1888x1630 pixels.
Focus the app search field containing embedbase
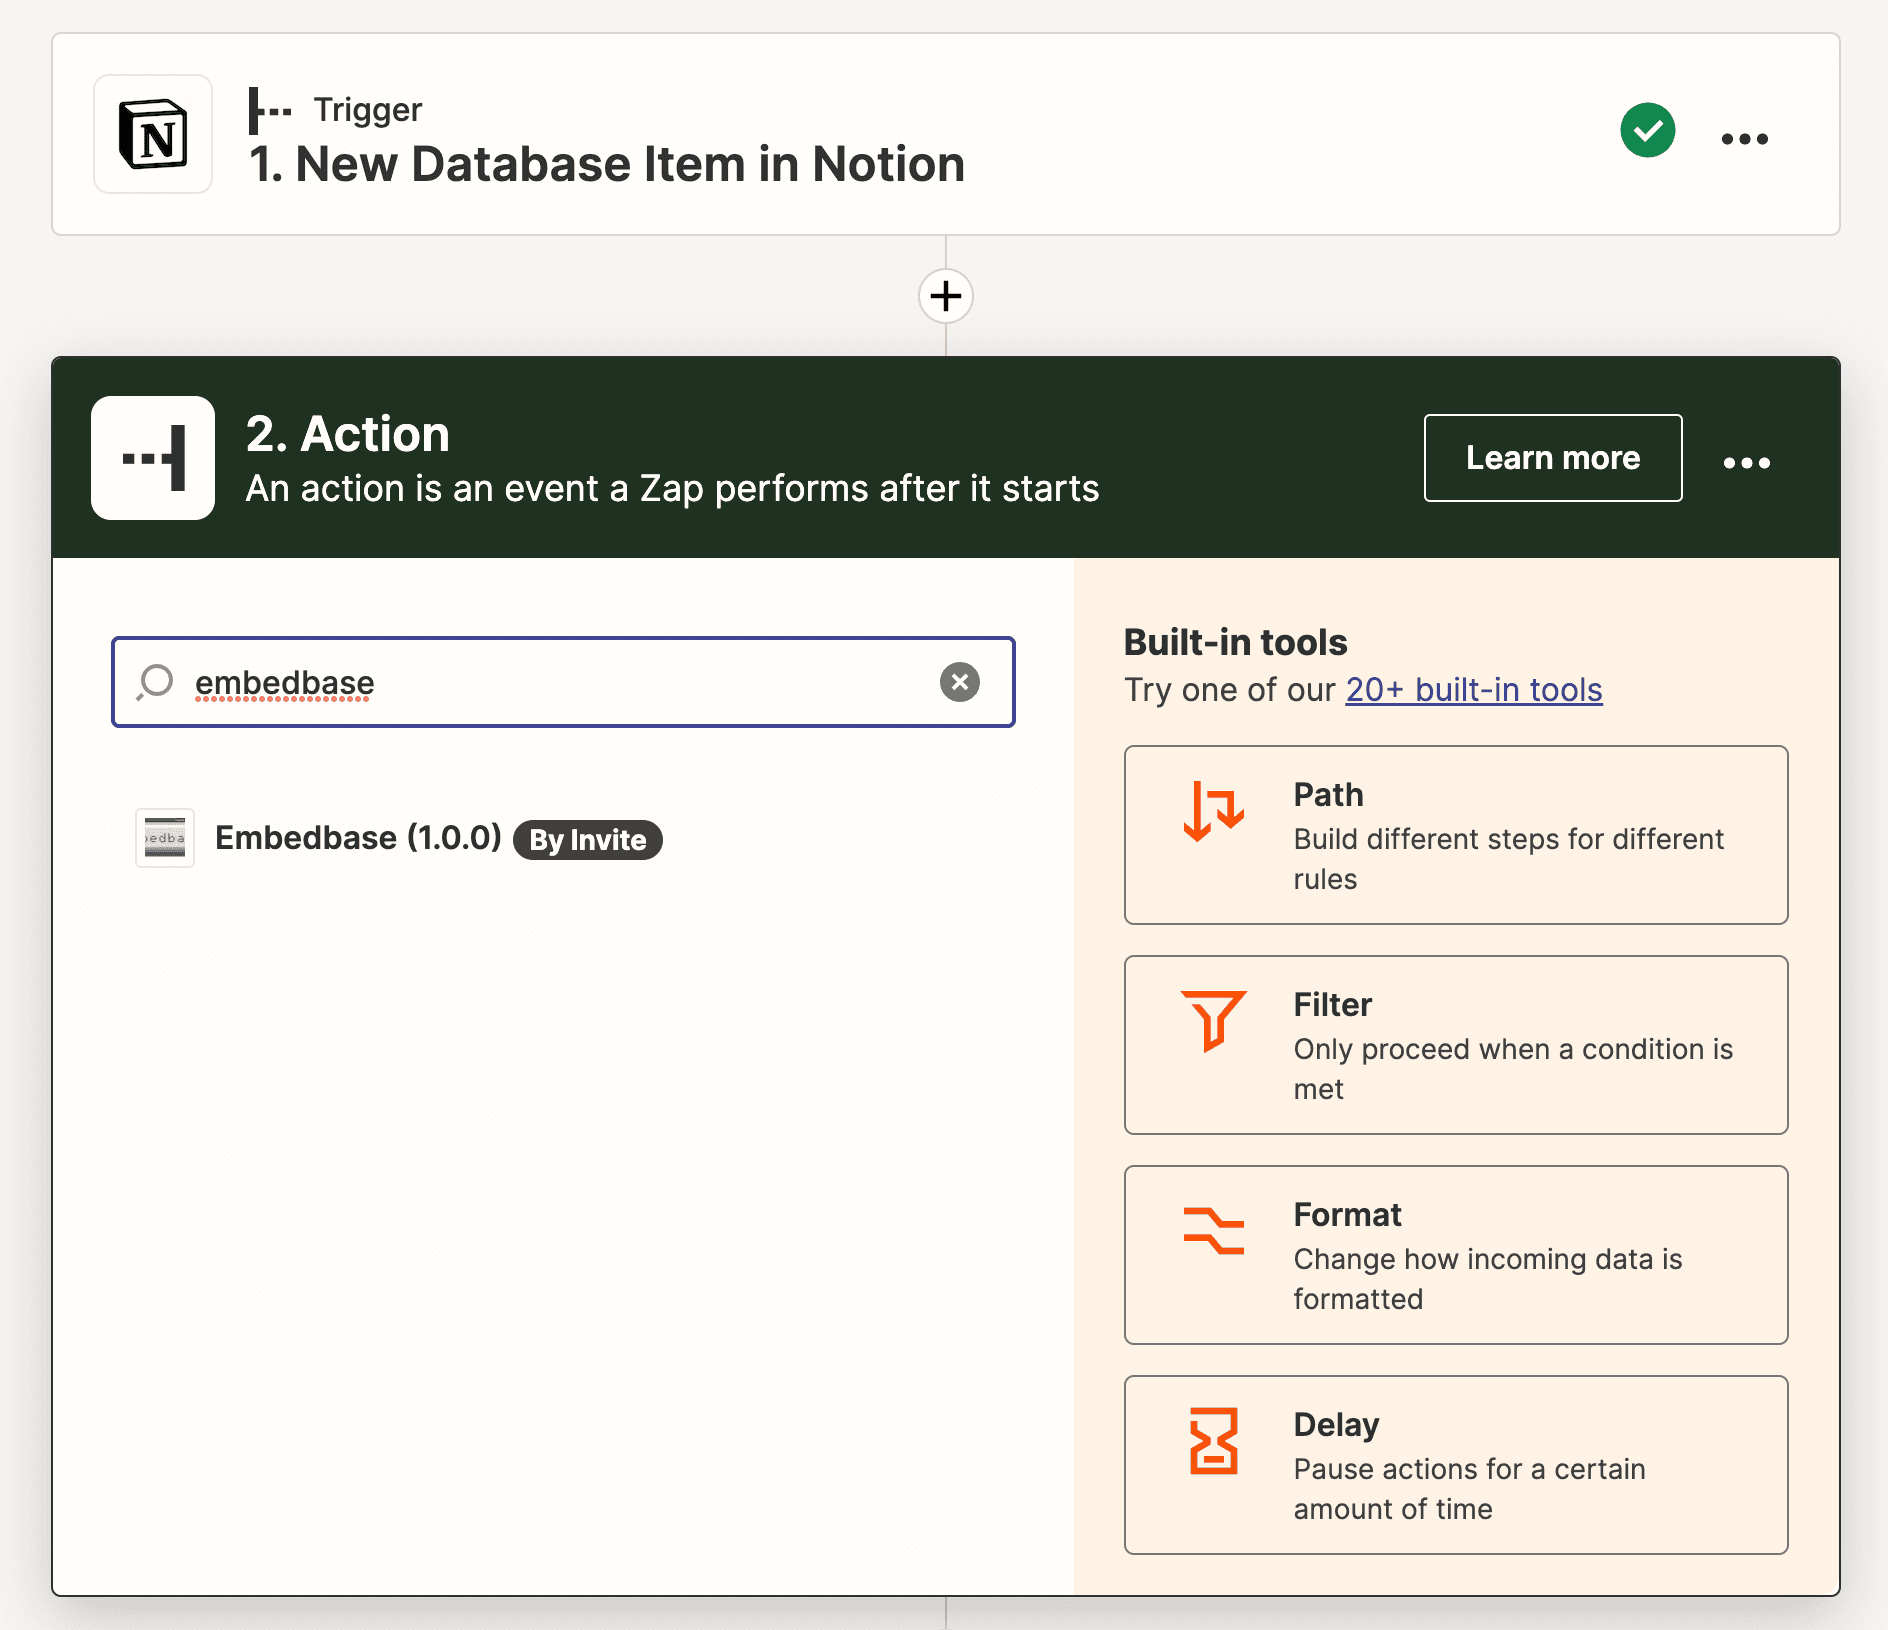(563, 682)
